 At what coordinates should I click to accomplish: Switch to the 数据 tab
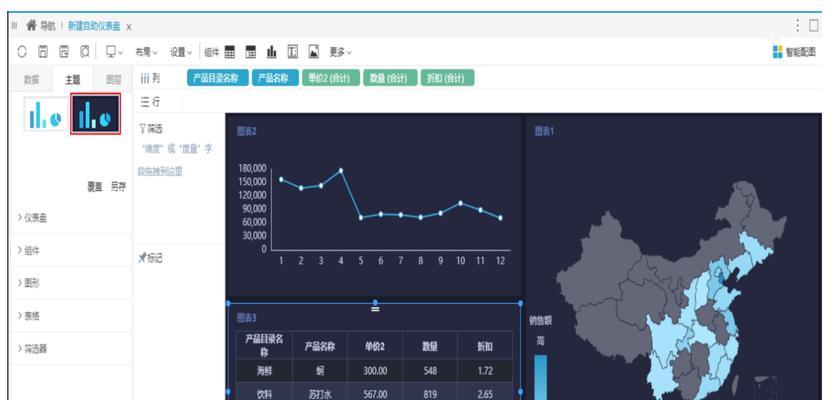coord(31,79)
